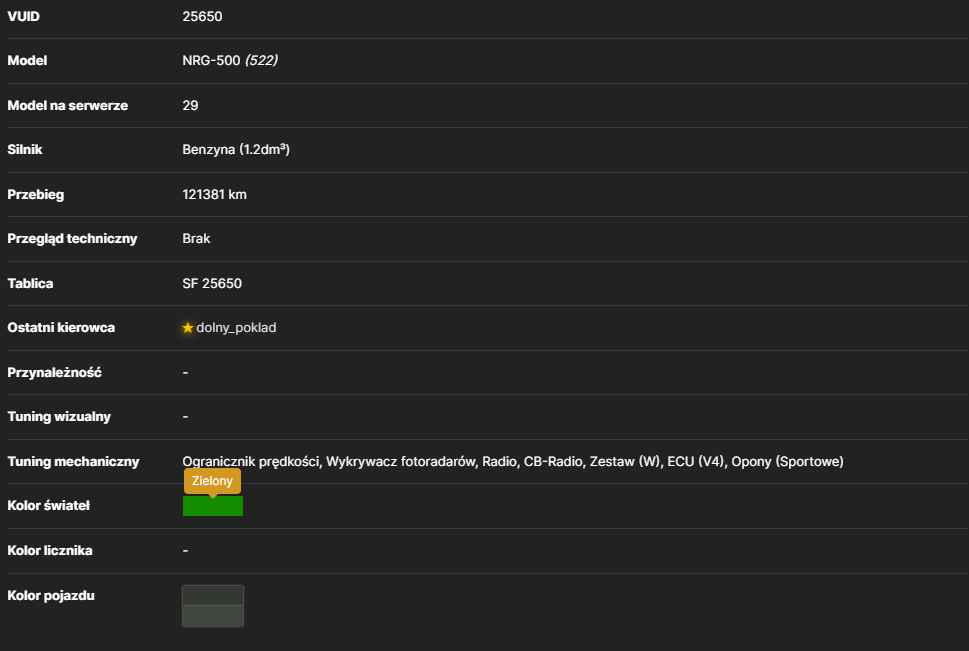Select the upper Kolor pojazdu color swatch
Screen dimensions: 969x651
(x=213, y=595)
